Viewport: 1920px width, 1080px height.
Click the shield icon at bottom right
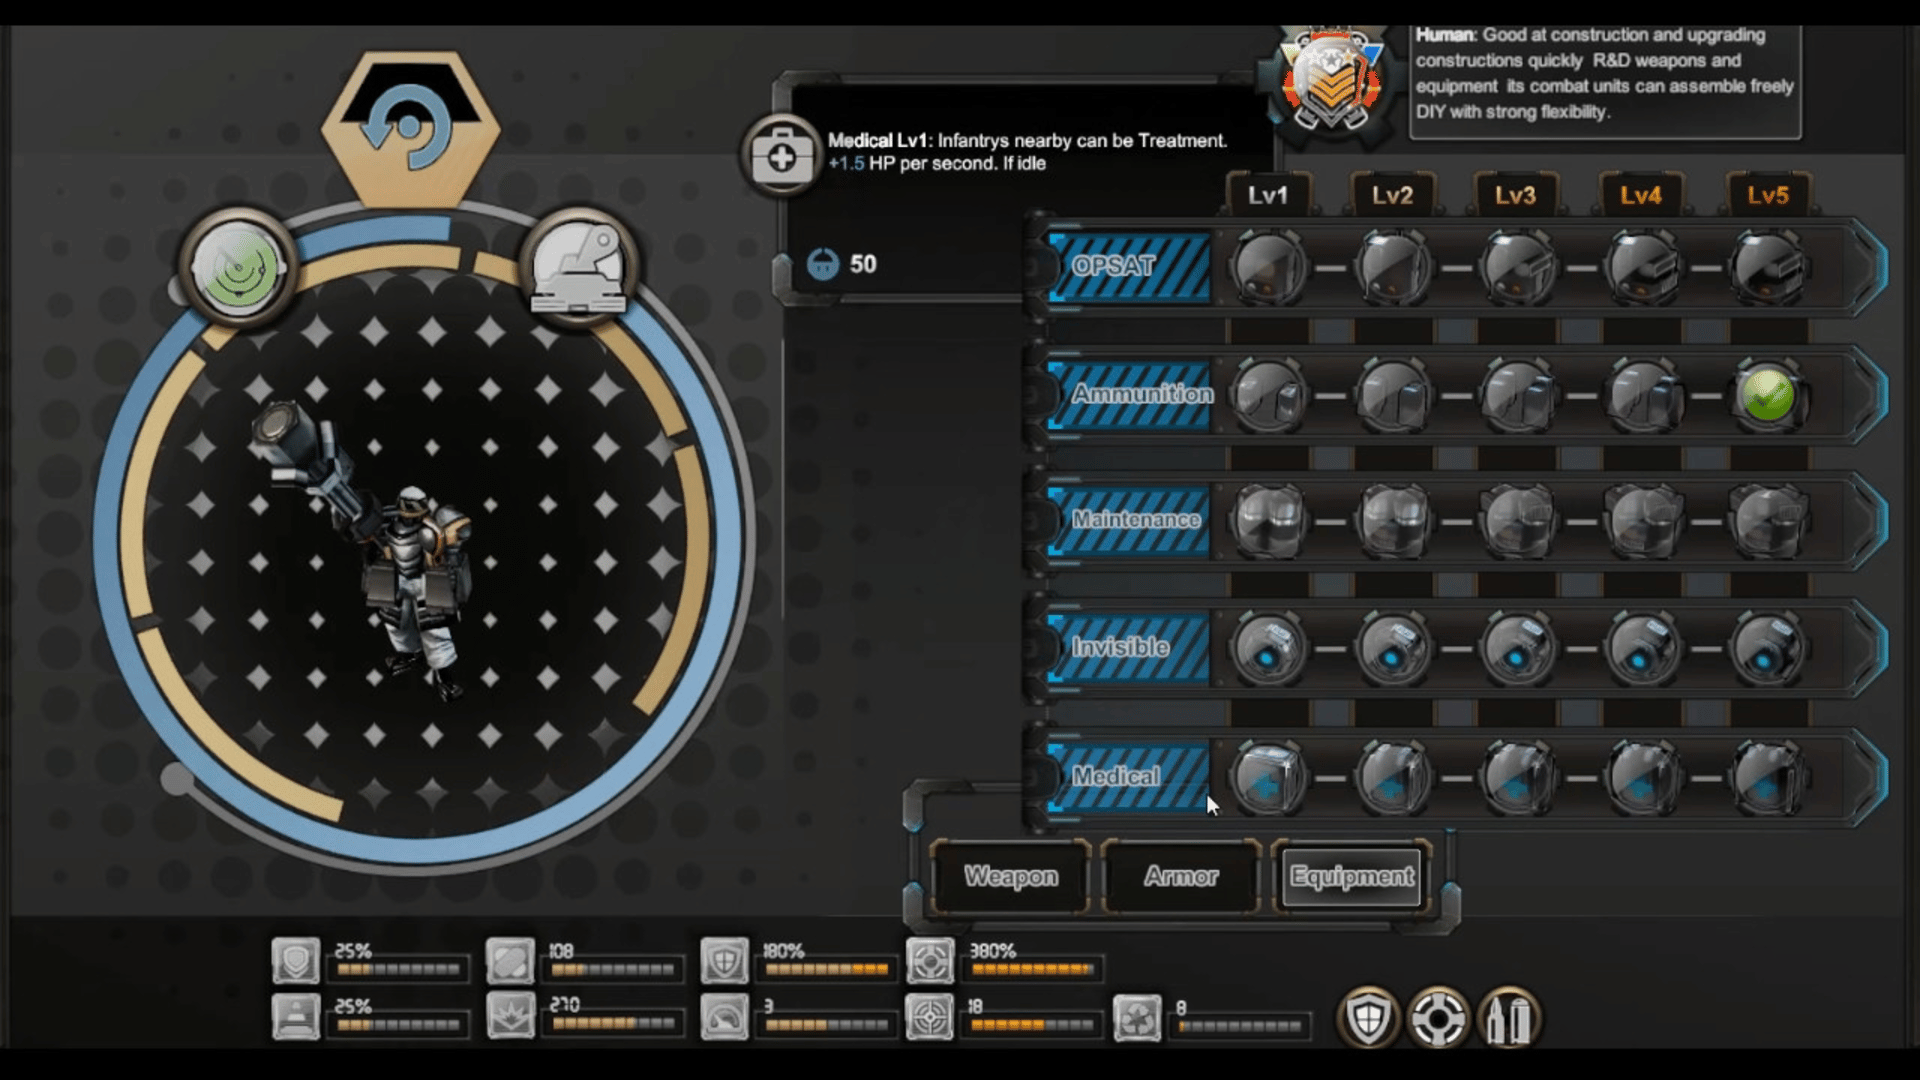[1368, 1019]
